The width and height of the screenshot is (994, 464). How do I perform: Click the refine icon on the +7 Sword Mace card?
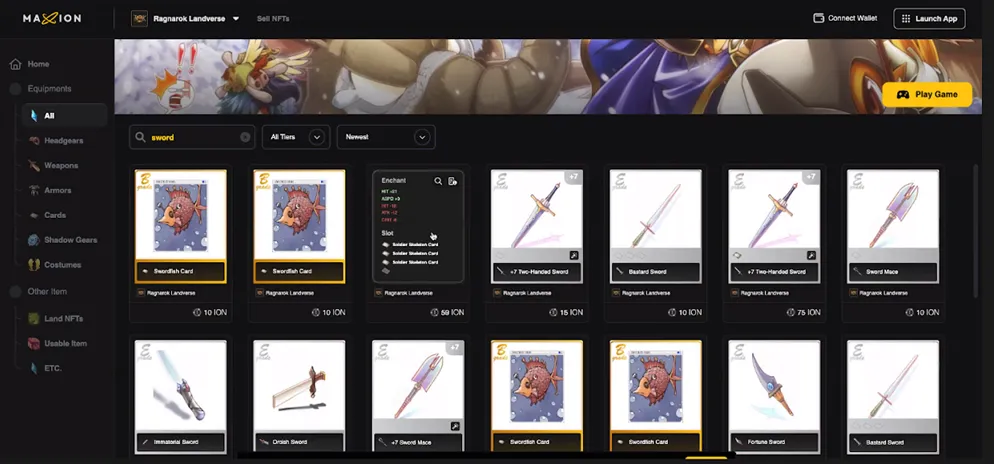point(455,426)
